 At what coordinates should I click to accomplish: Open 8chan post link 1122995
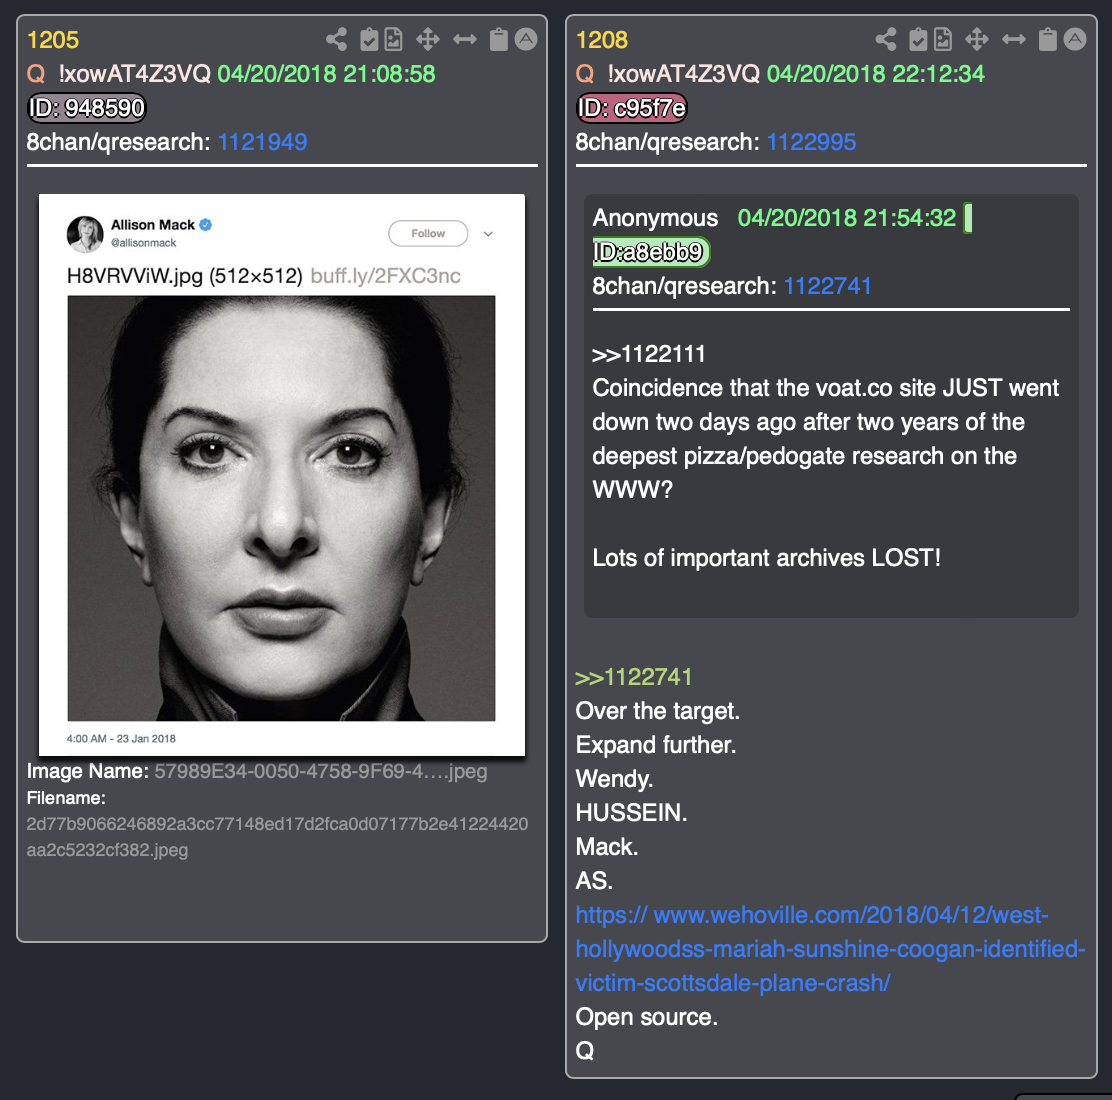[811, 142]
